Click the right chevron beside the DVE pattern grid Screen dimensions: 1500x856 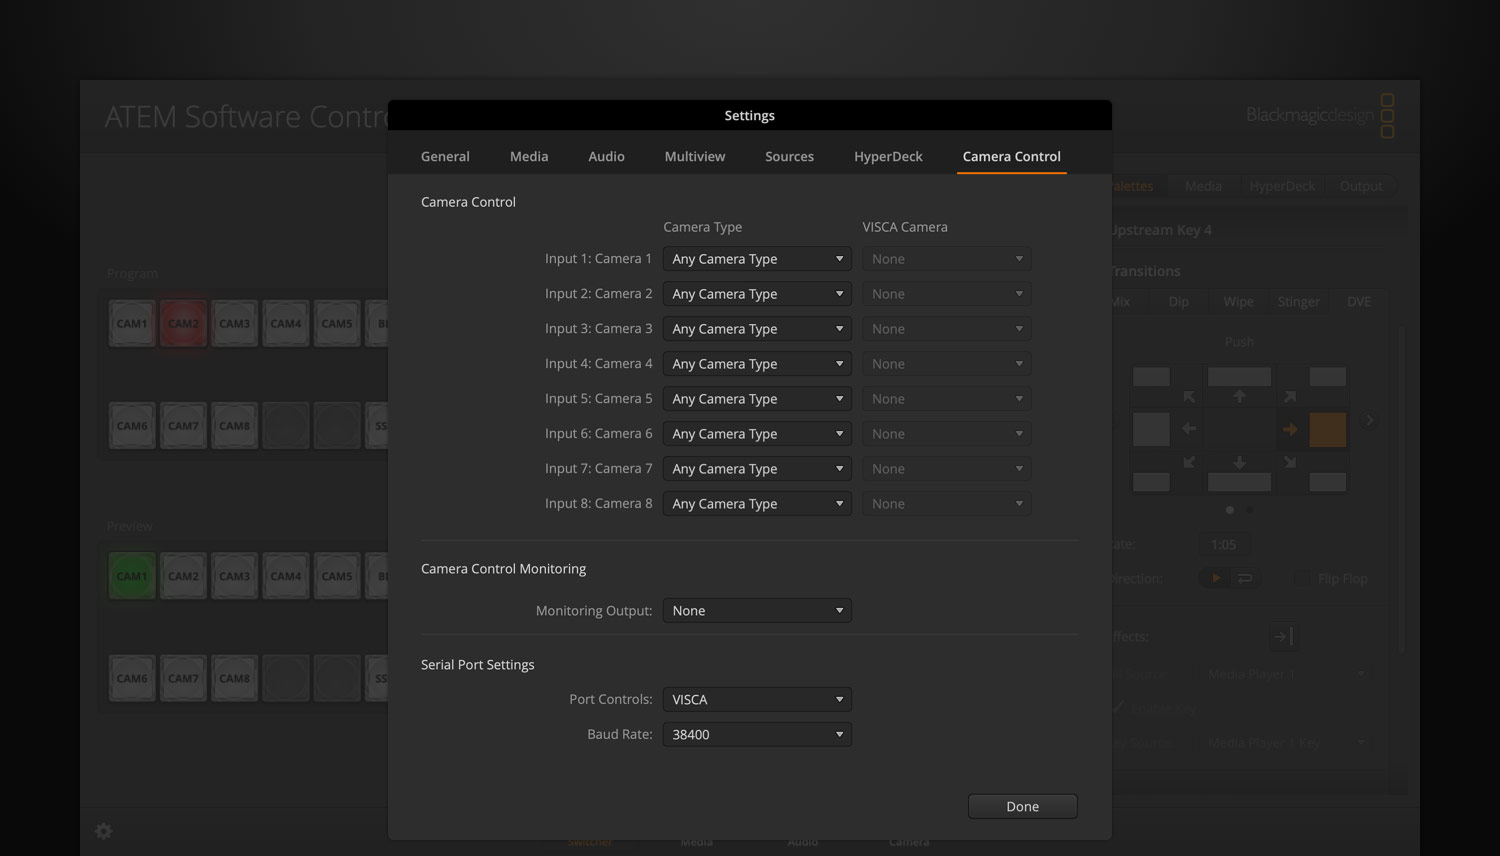coord(1369,420)
